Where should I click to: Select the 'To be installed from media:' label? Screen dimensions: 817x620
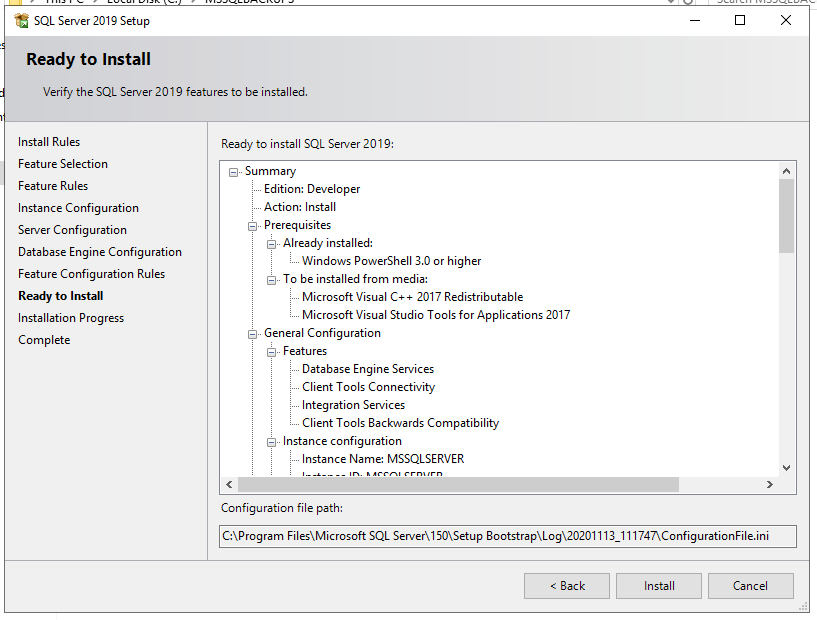(355, 279)
